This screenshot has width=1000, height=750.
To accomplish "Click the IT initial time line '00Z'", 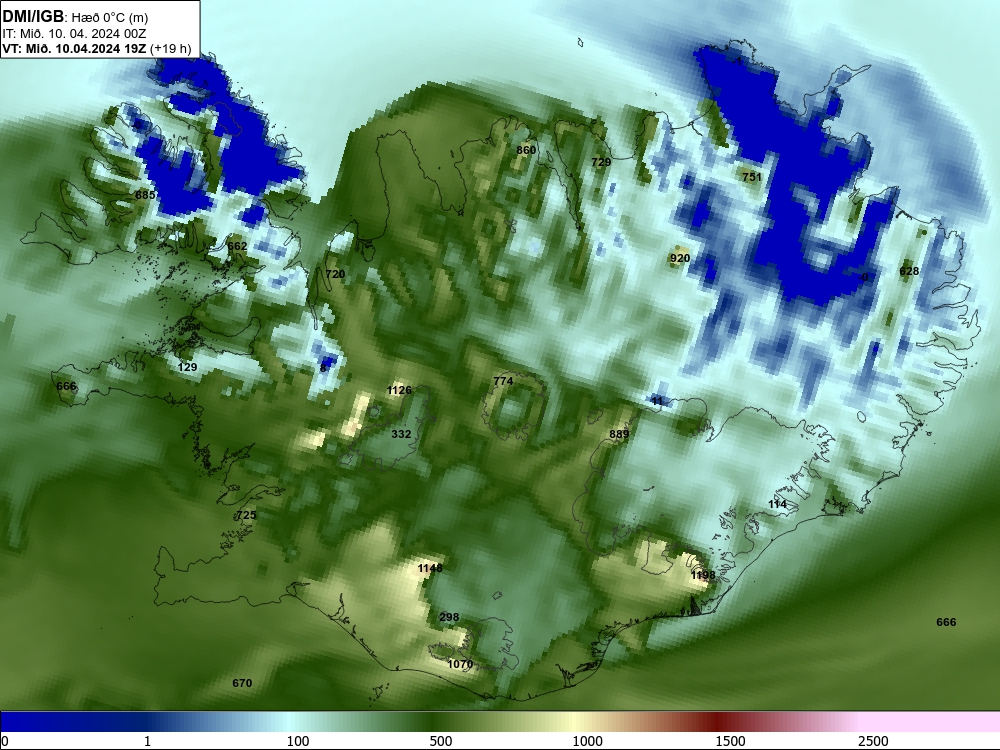I will pyautogui.click(x=74, y=34).
